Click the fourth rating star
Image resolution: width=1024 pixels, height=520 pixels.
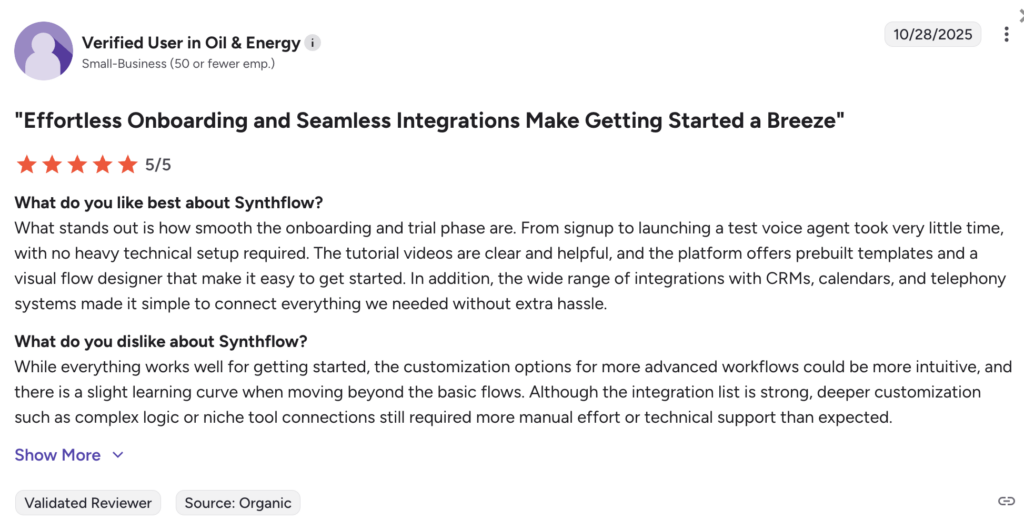click(x=102, y=164)
